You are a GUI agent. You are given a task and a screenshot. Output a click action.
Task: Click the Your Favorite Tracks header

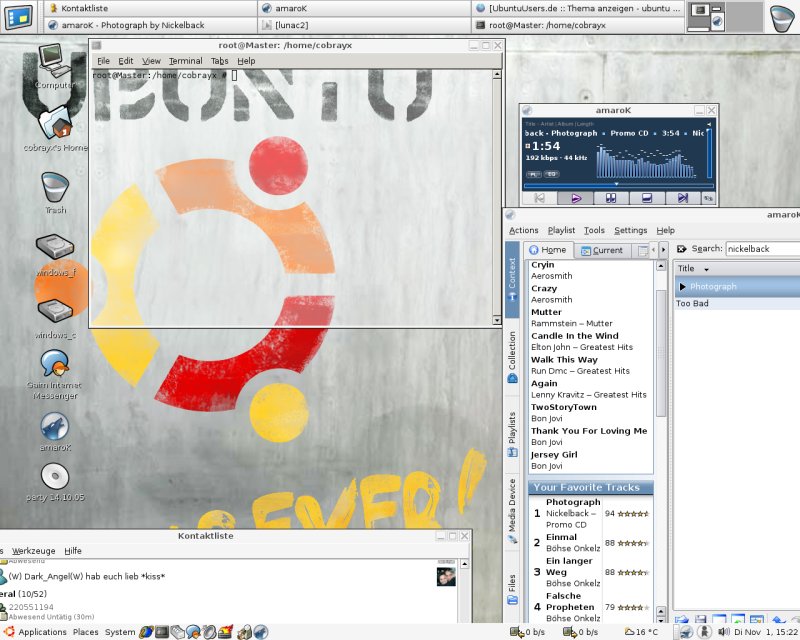pyautogui.click(x=590, y=487)
